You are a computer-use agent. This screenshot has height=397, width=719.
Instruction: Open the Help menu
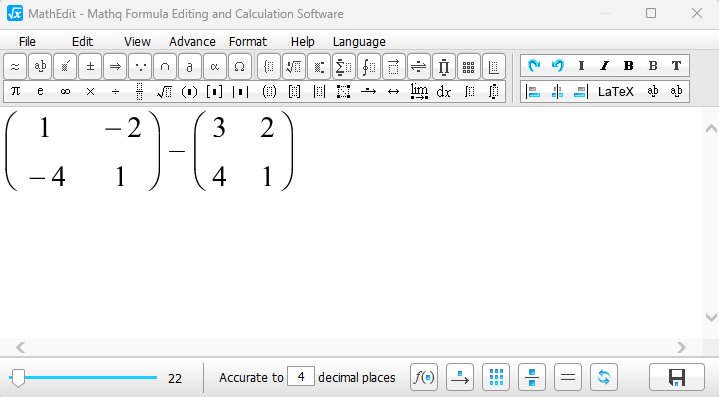click(x=303, y=42)
